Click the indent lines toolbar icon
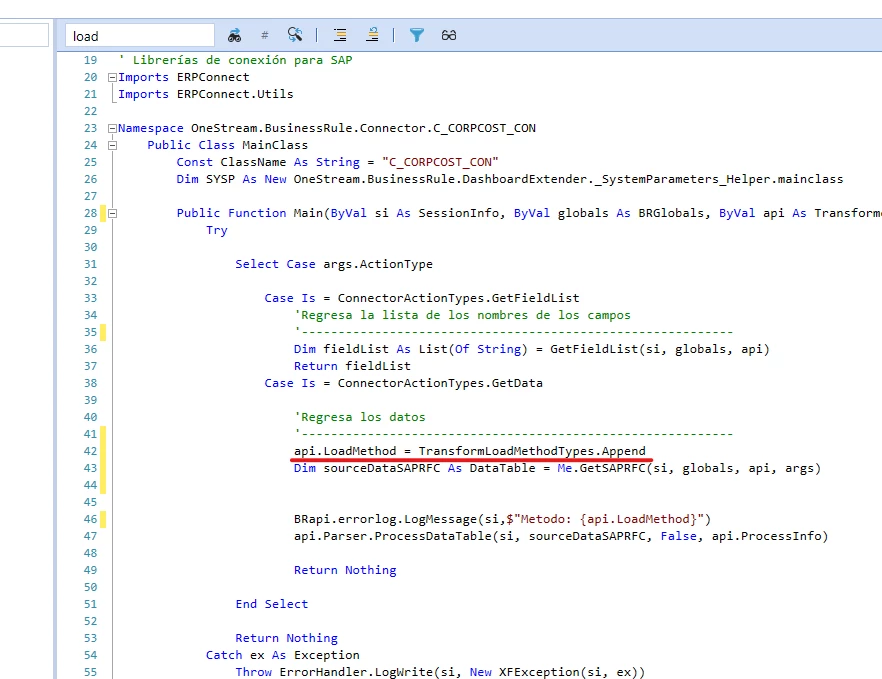The image size is (882, 679). [x=340, y=35]
